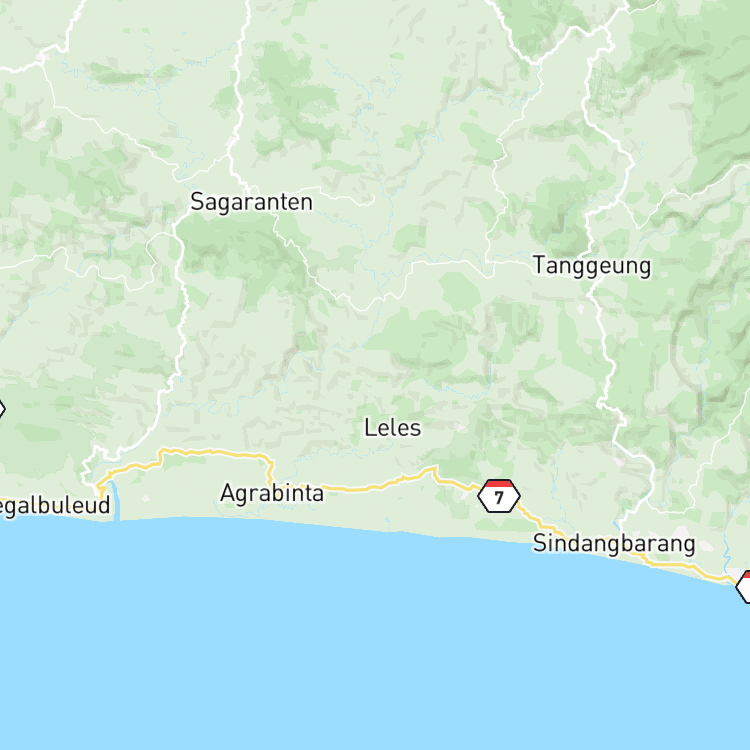The width and height of the screenshot is (750, 750).
Task: Click the Tanggeung town label
Action: pyautogui.click(x=592, y=266)
